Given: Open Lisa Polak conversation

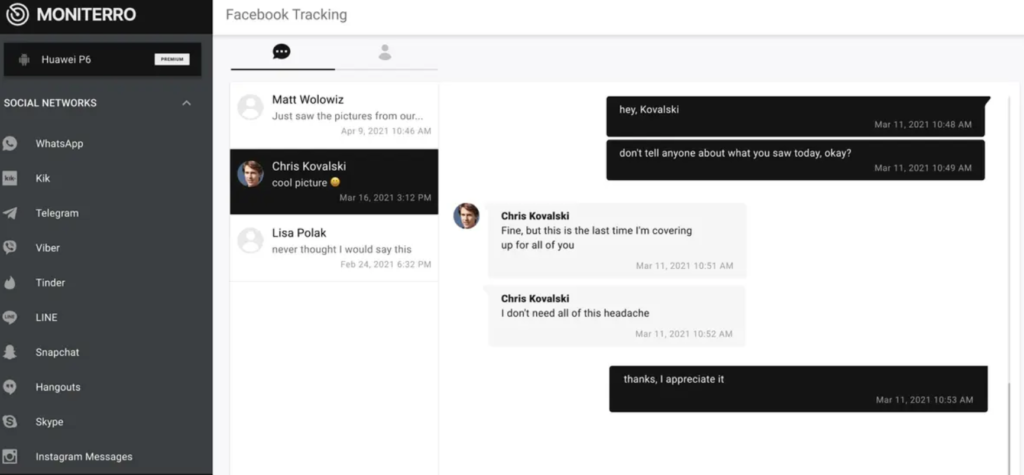Looking at the screenshot, I should tap(334, 248).
